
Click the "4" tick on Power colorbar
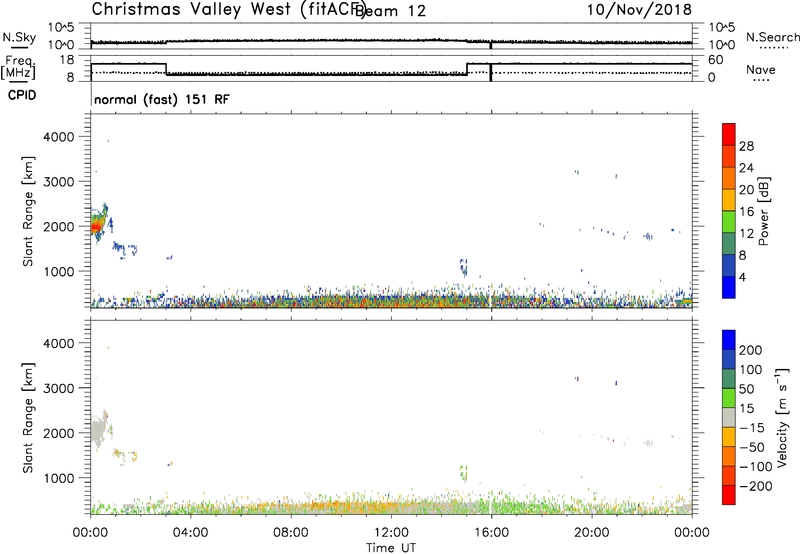743,277
